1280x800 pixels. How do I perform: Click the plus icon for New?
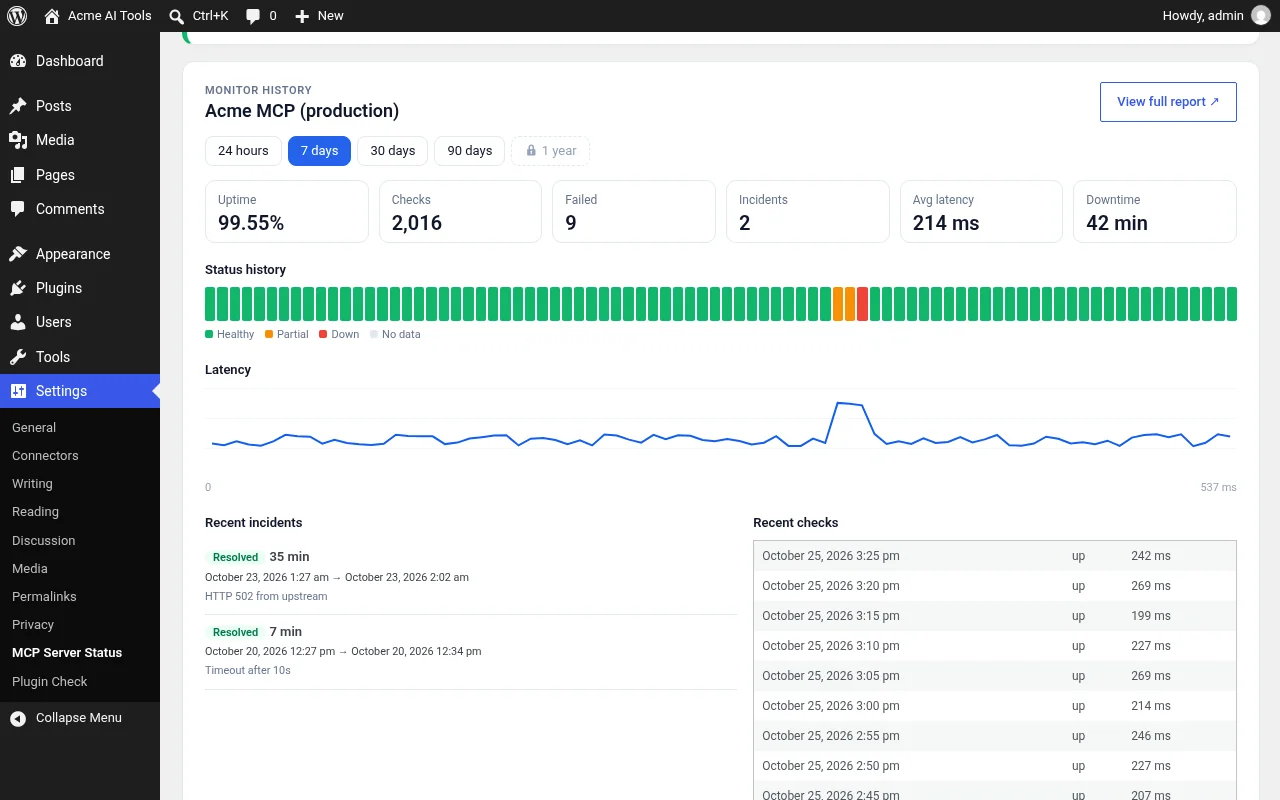click(x=302, y=16)
